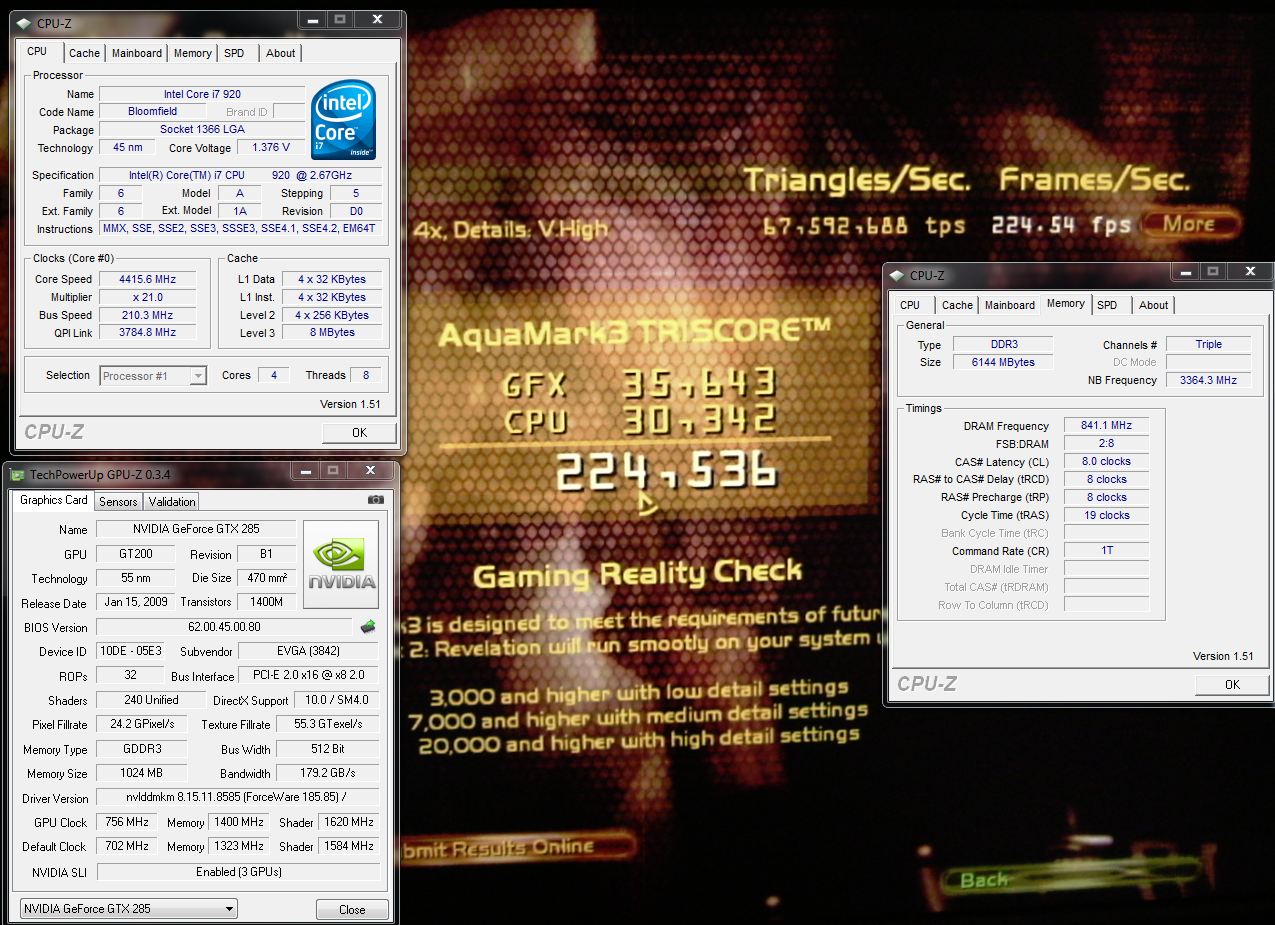The width and height of the screenshot is (1275, 925).
Task: Click the AquaMark3 total score 224,536
Action: click(x=665, y=470)
